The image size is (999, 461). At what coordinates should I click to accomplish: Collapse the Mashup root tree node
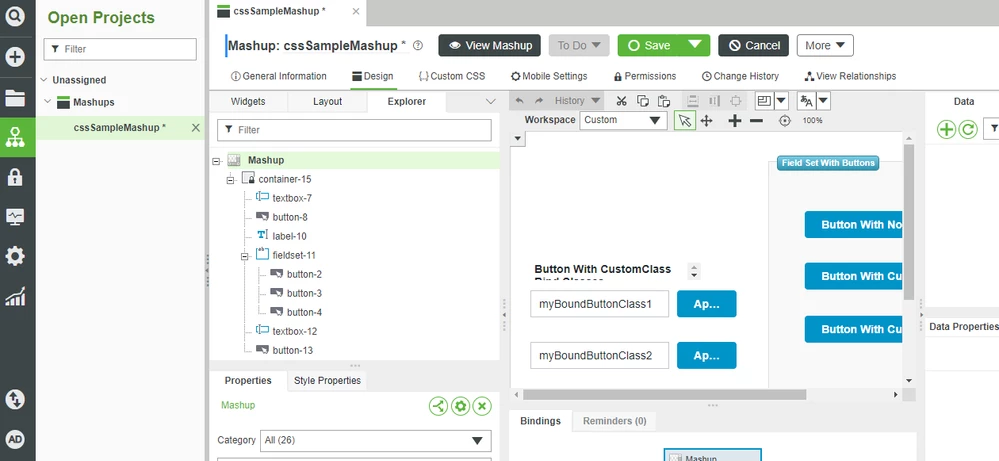point(216,161)
